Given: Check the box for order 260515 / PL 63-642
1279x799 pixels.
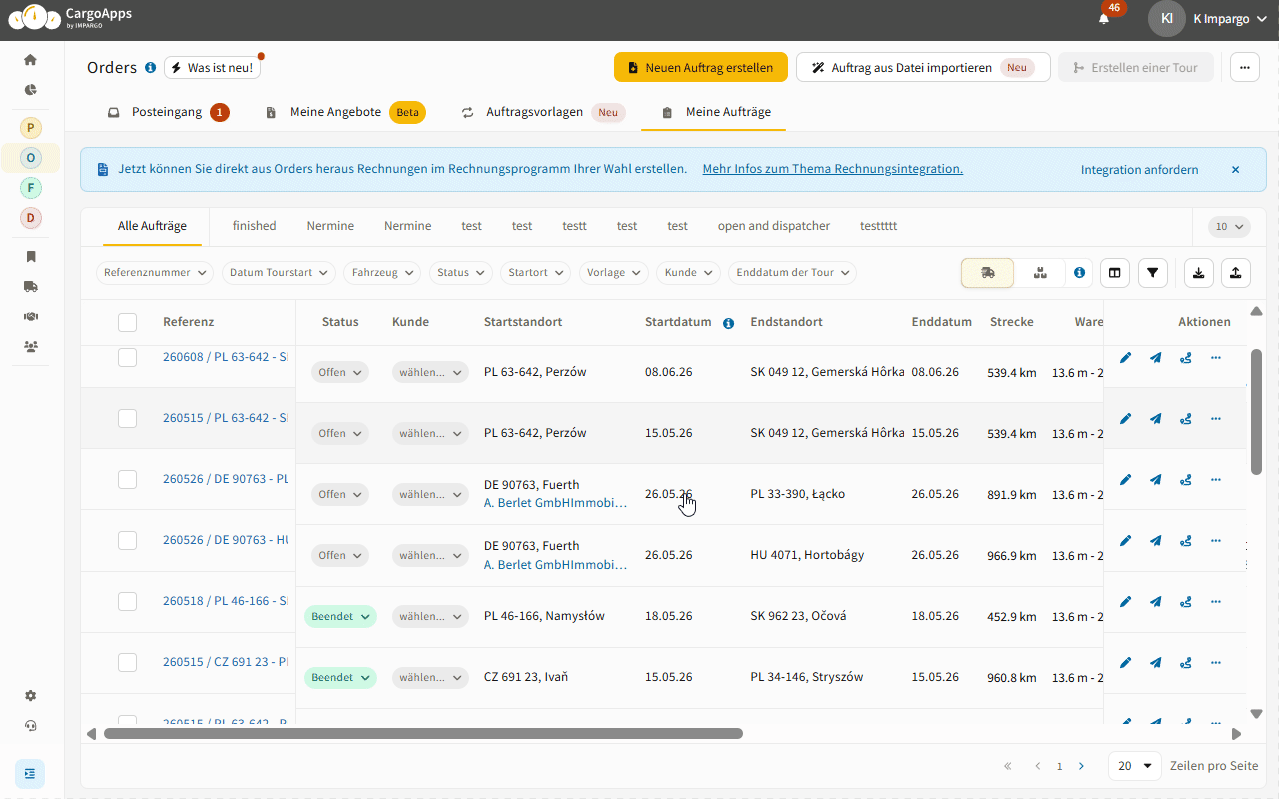Looking at the screenshot, I should (127, 418).
